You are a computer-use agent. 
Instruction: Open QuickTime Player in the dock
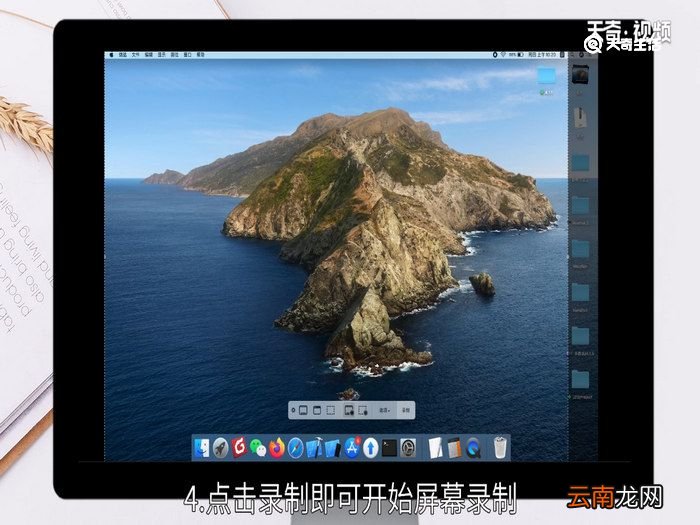click(x=474, y=448)
